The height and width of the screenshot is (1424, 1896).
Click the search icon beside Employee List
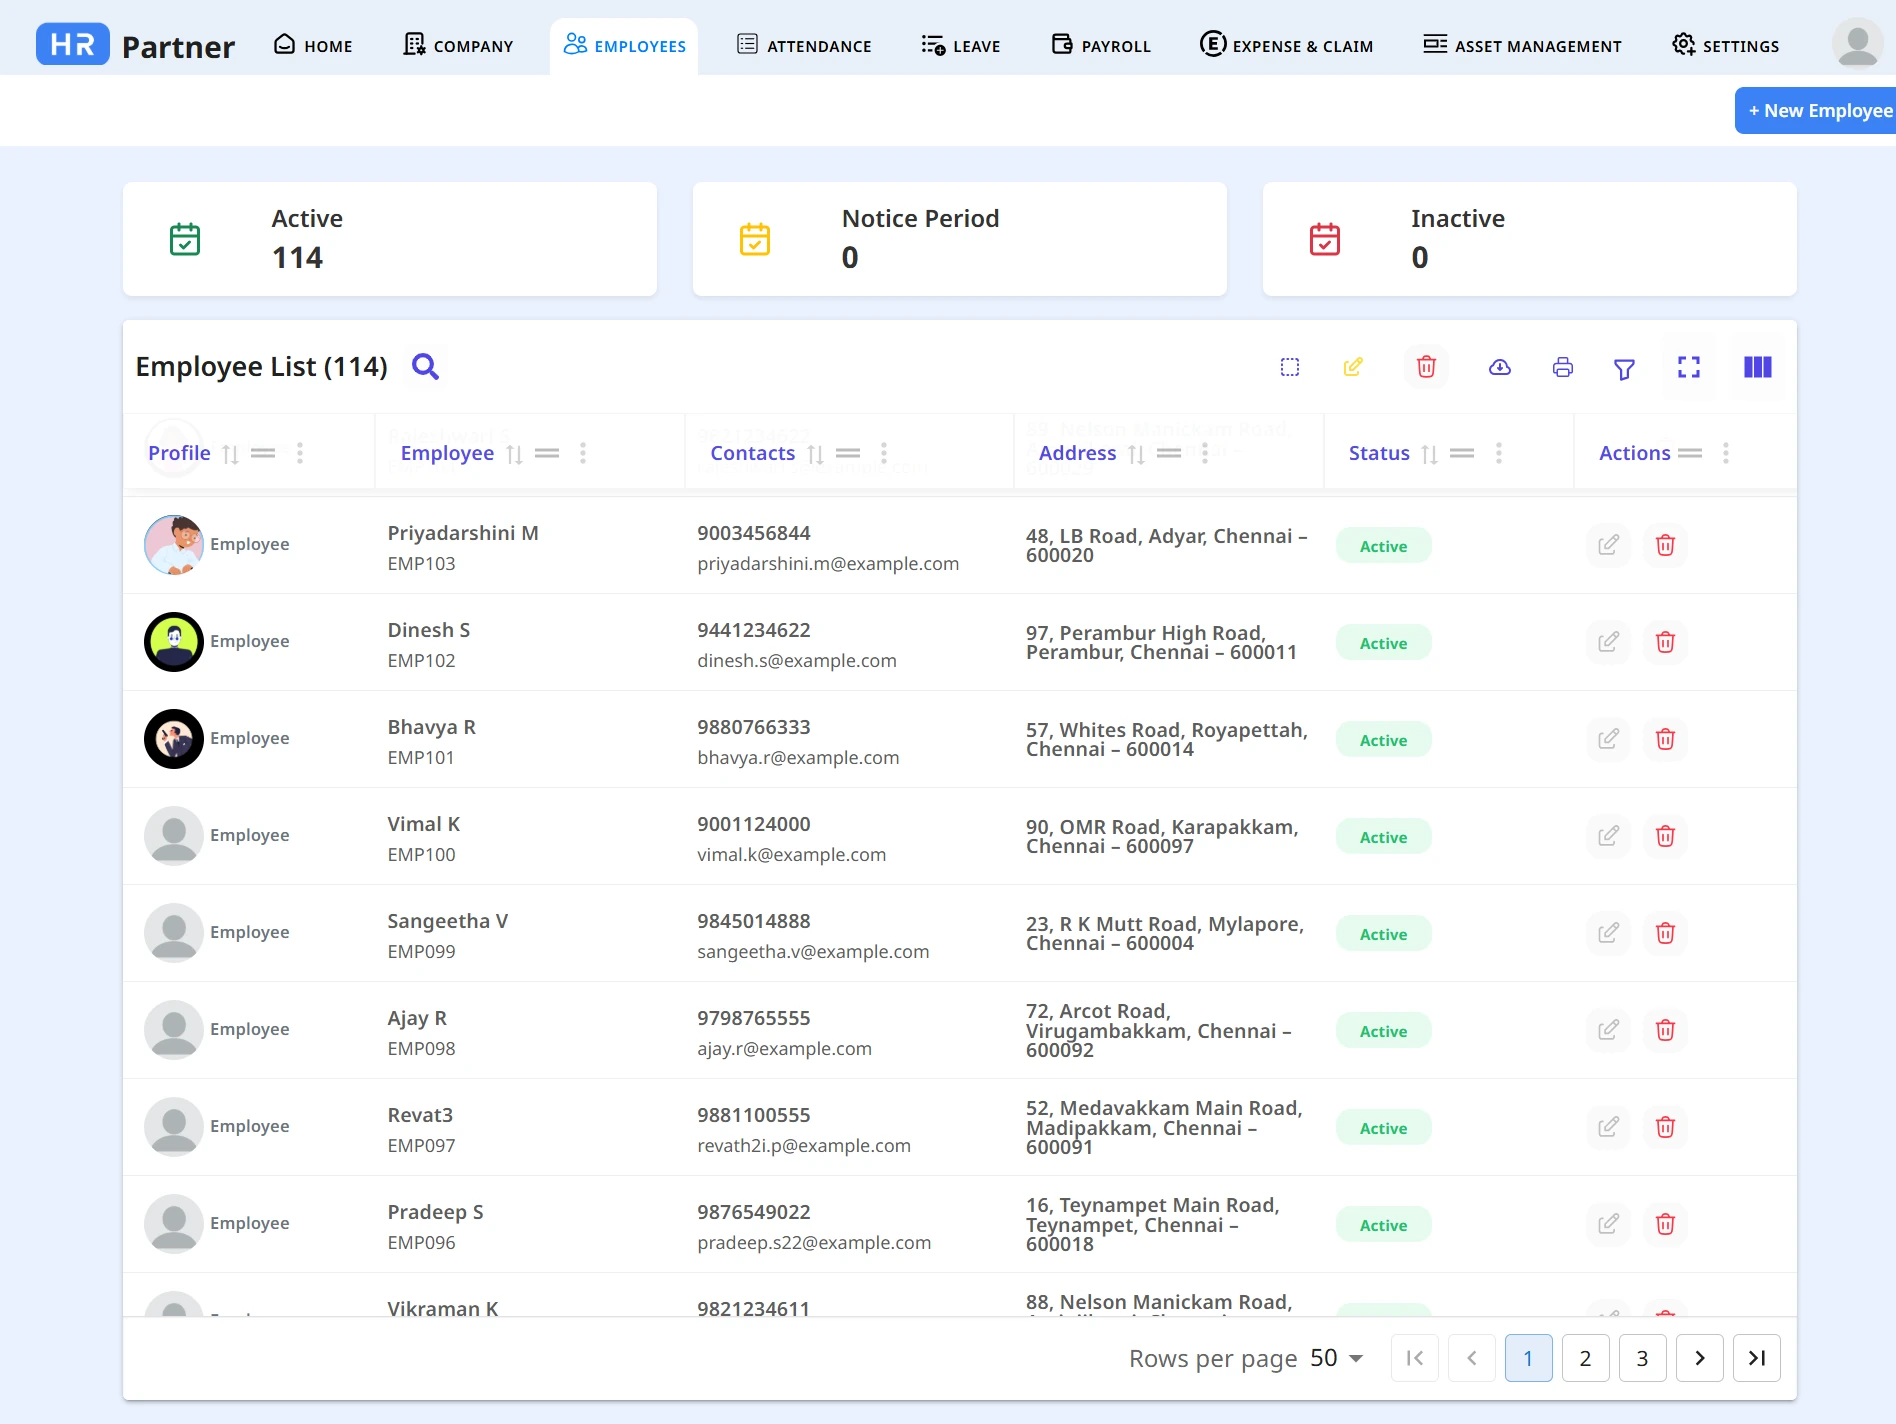[x=425, y=367]
